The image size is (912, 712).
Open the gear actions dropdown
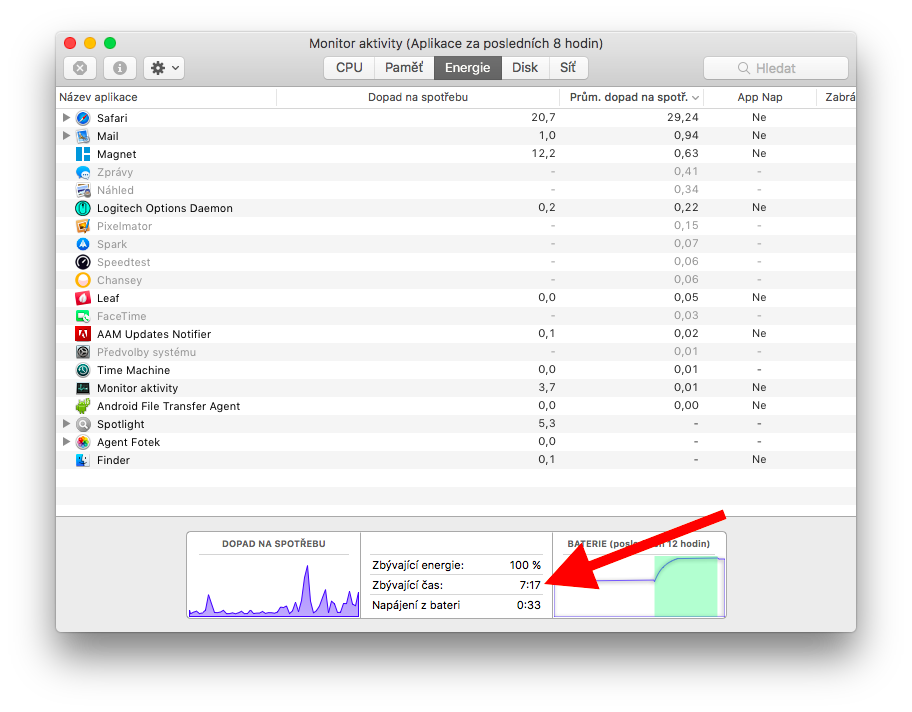coord(164,68)
